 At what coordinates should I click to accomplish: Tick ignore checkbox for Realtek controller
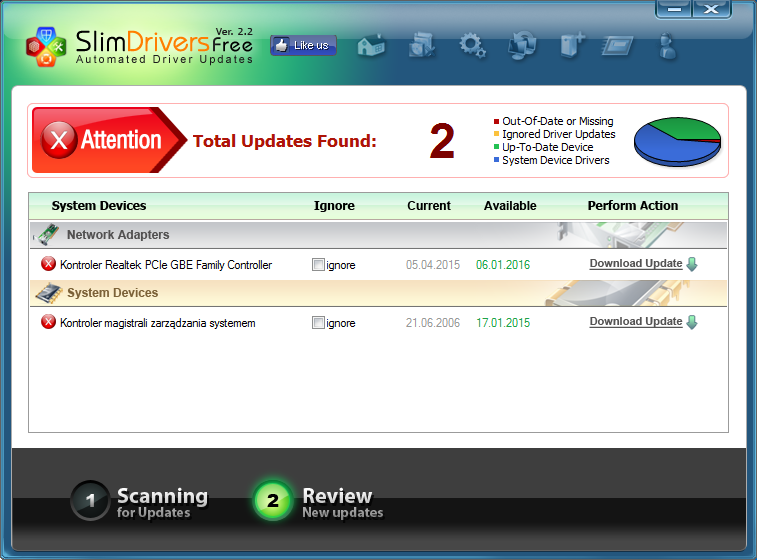[x=318, y=265]
